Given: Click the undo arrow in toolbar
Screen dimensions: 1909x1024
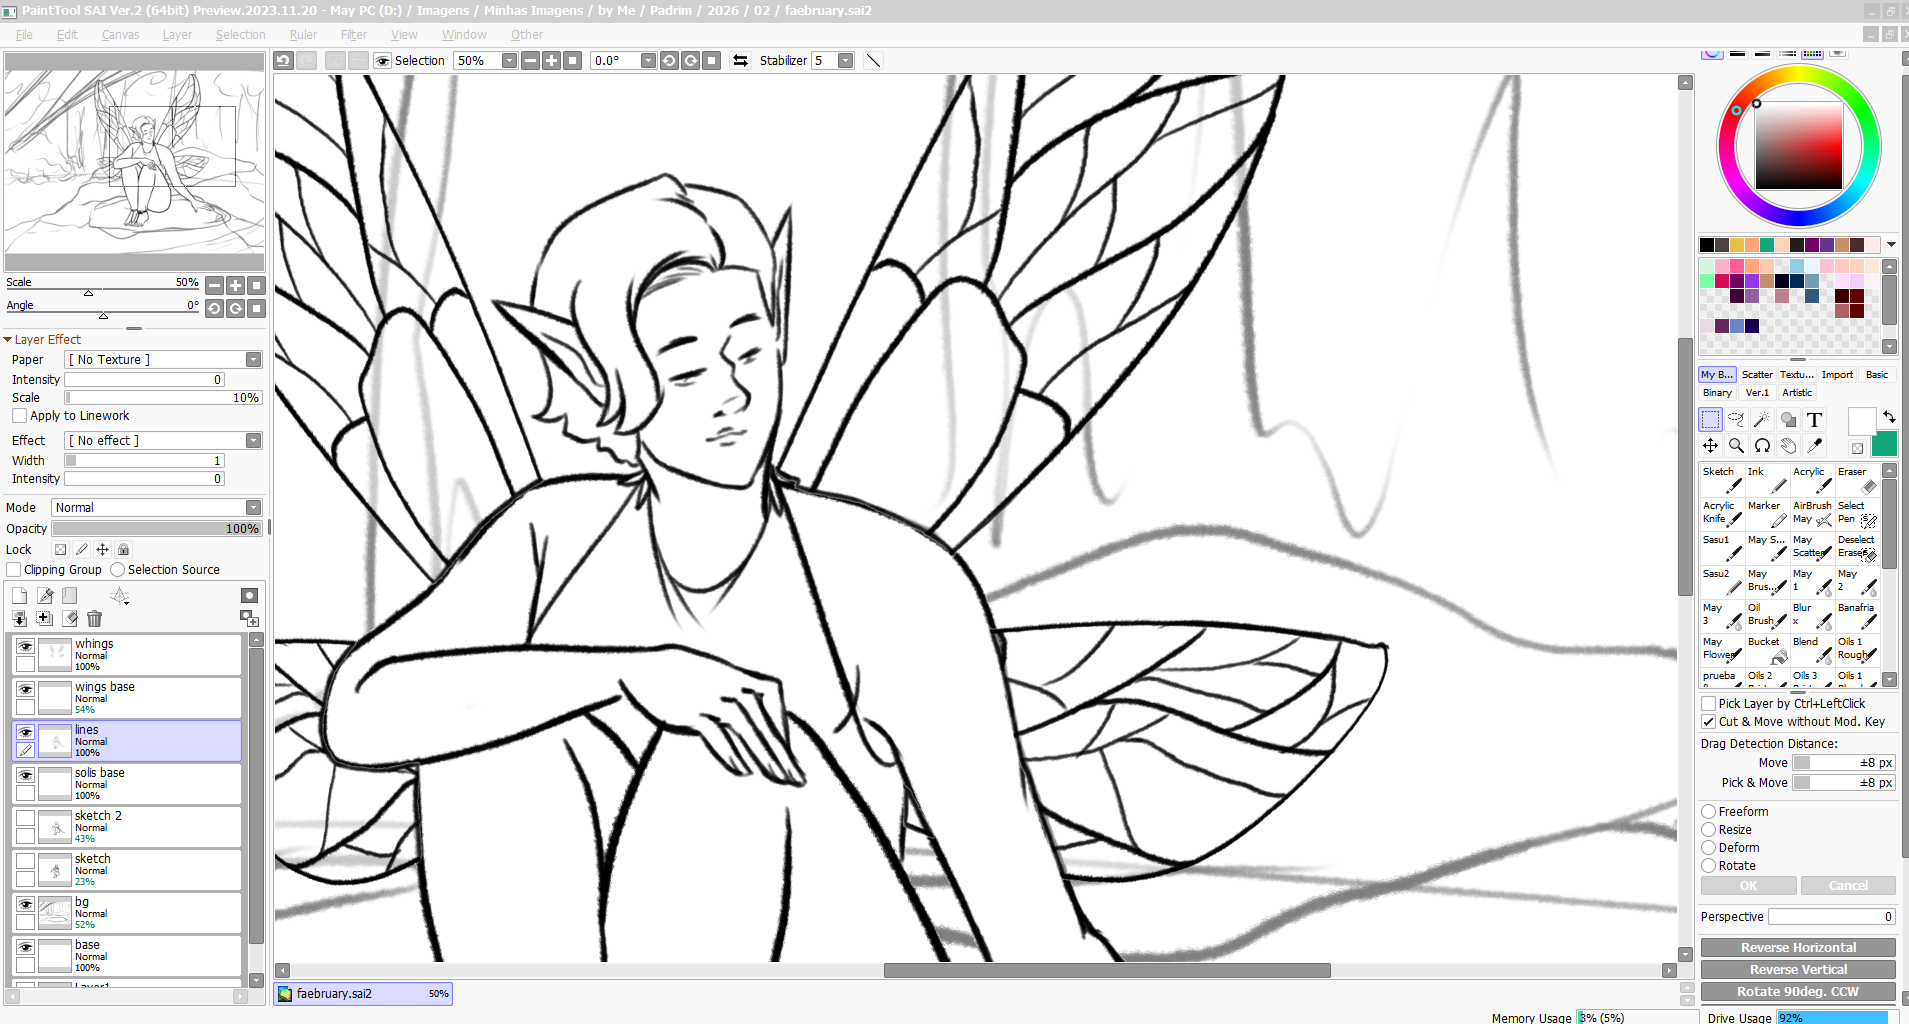Looking at the screenshot, I should (284, 61).
